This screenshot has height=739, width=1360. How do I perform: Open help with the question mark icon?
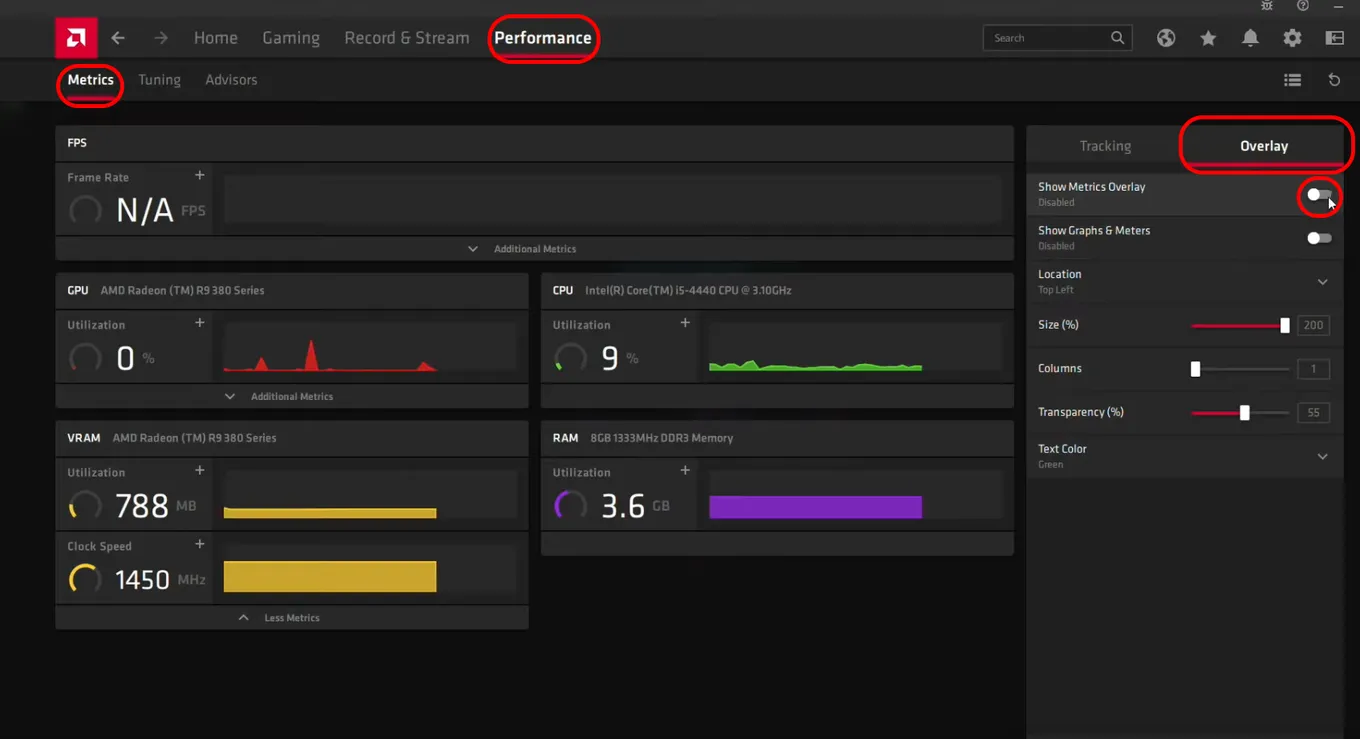(x=1302, y=6)
